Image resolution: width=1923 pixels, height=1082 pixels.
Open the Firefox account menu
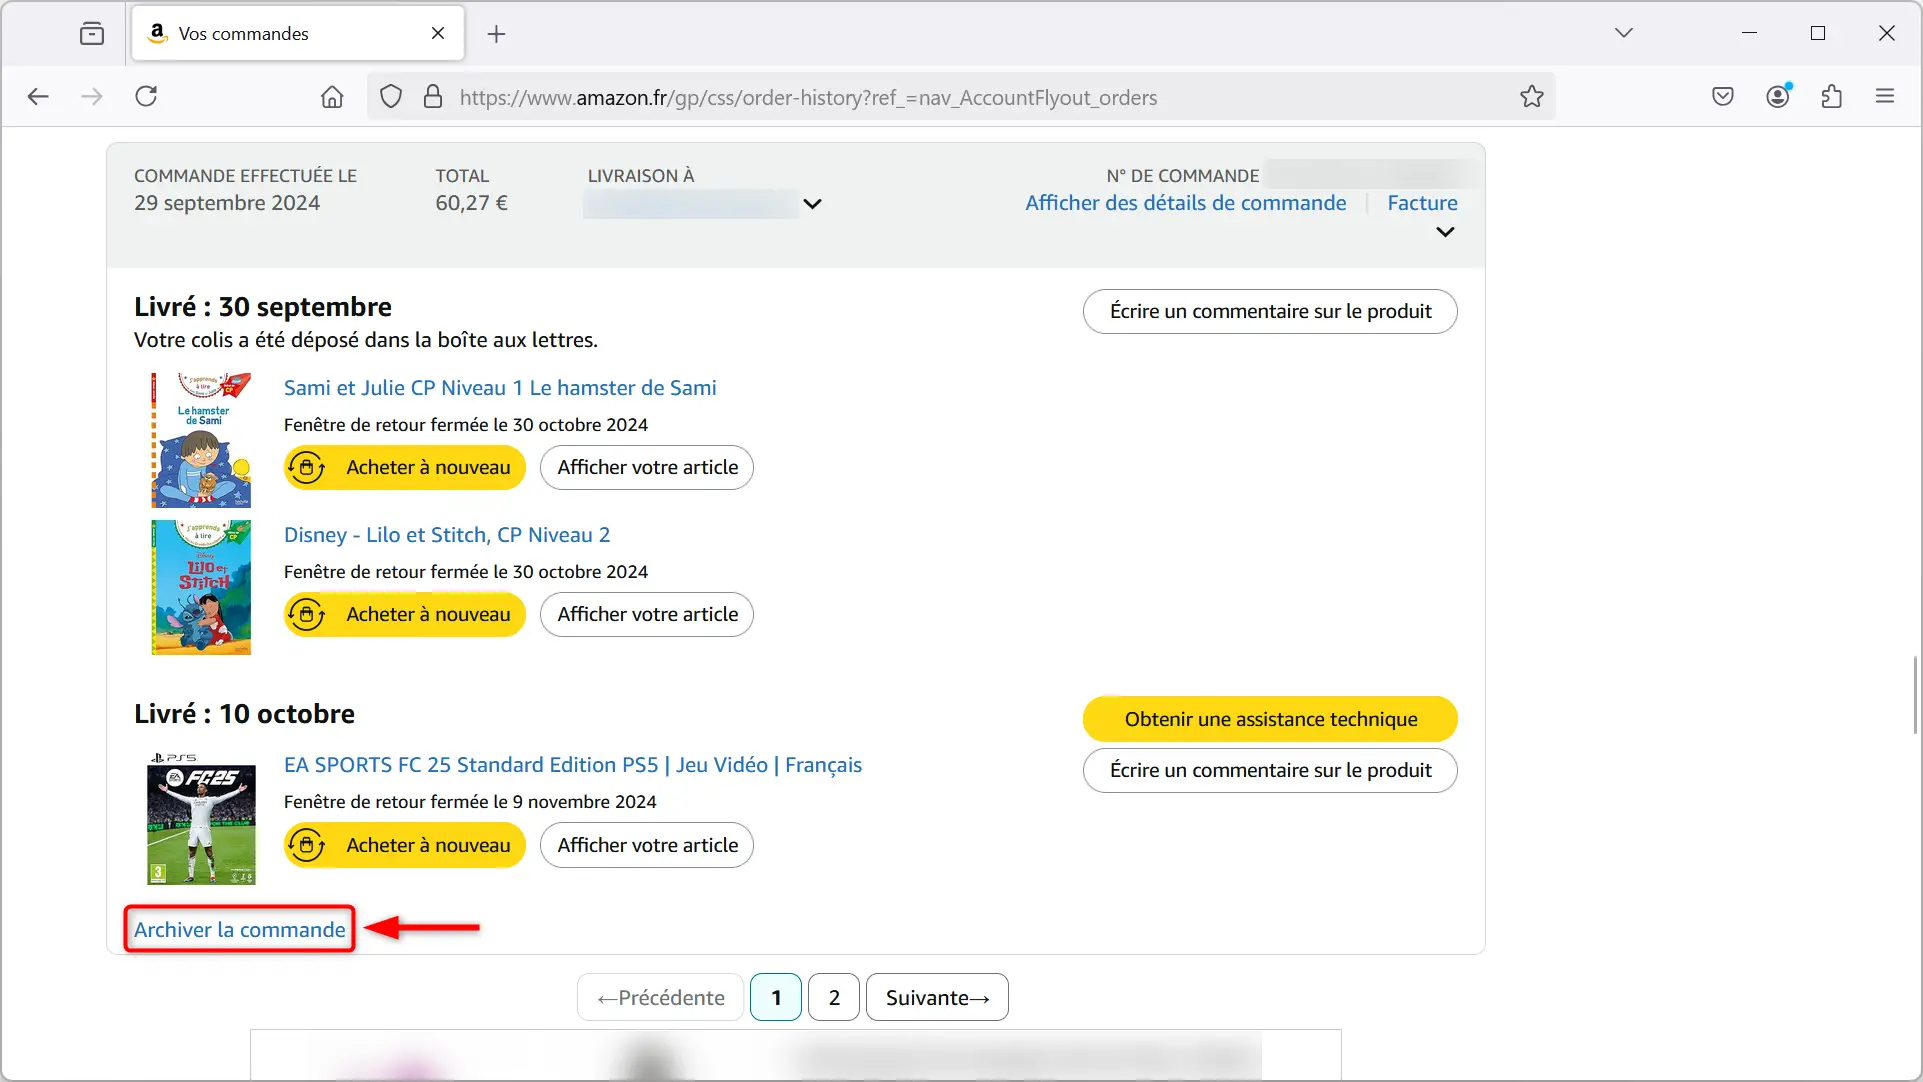click(x=1778, y=96)
